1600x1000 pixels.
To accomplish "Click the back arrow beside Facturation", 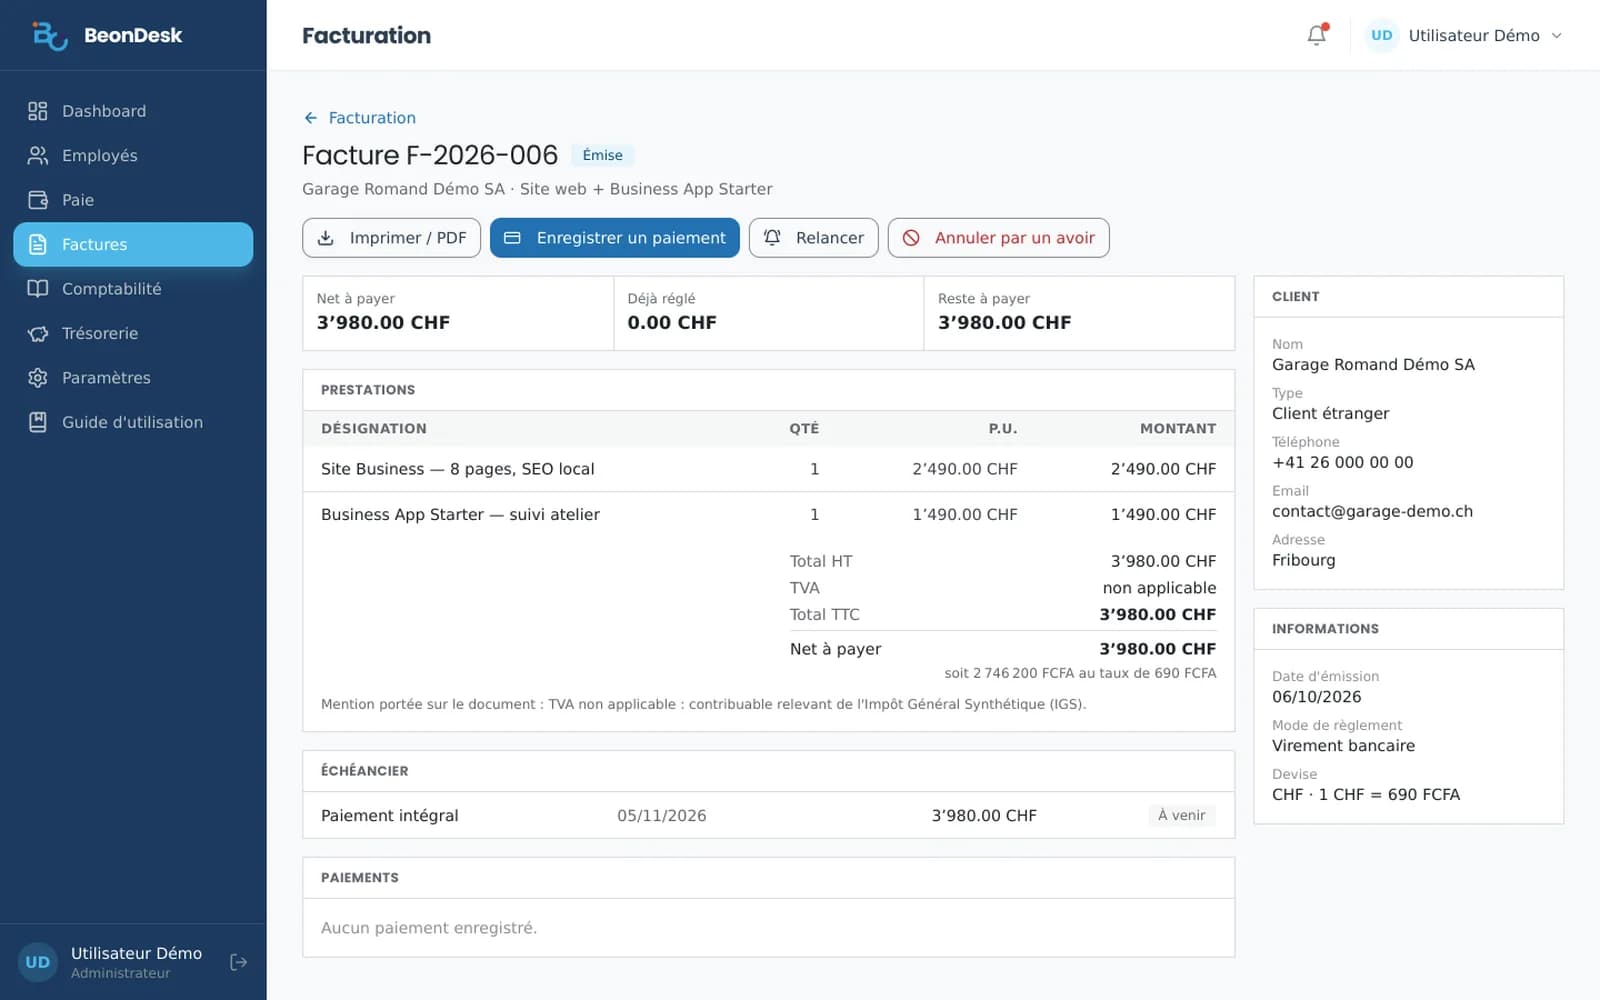I will 311,118.
